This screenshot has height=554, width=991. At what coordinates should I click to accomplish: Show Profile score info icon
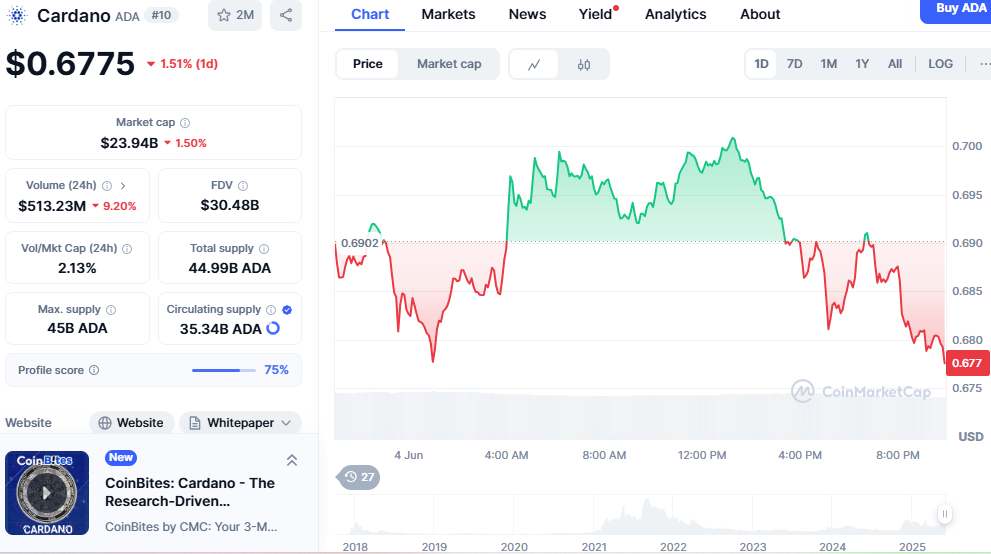[94, 370]
